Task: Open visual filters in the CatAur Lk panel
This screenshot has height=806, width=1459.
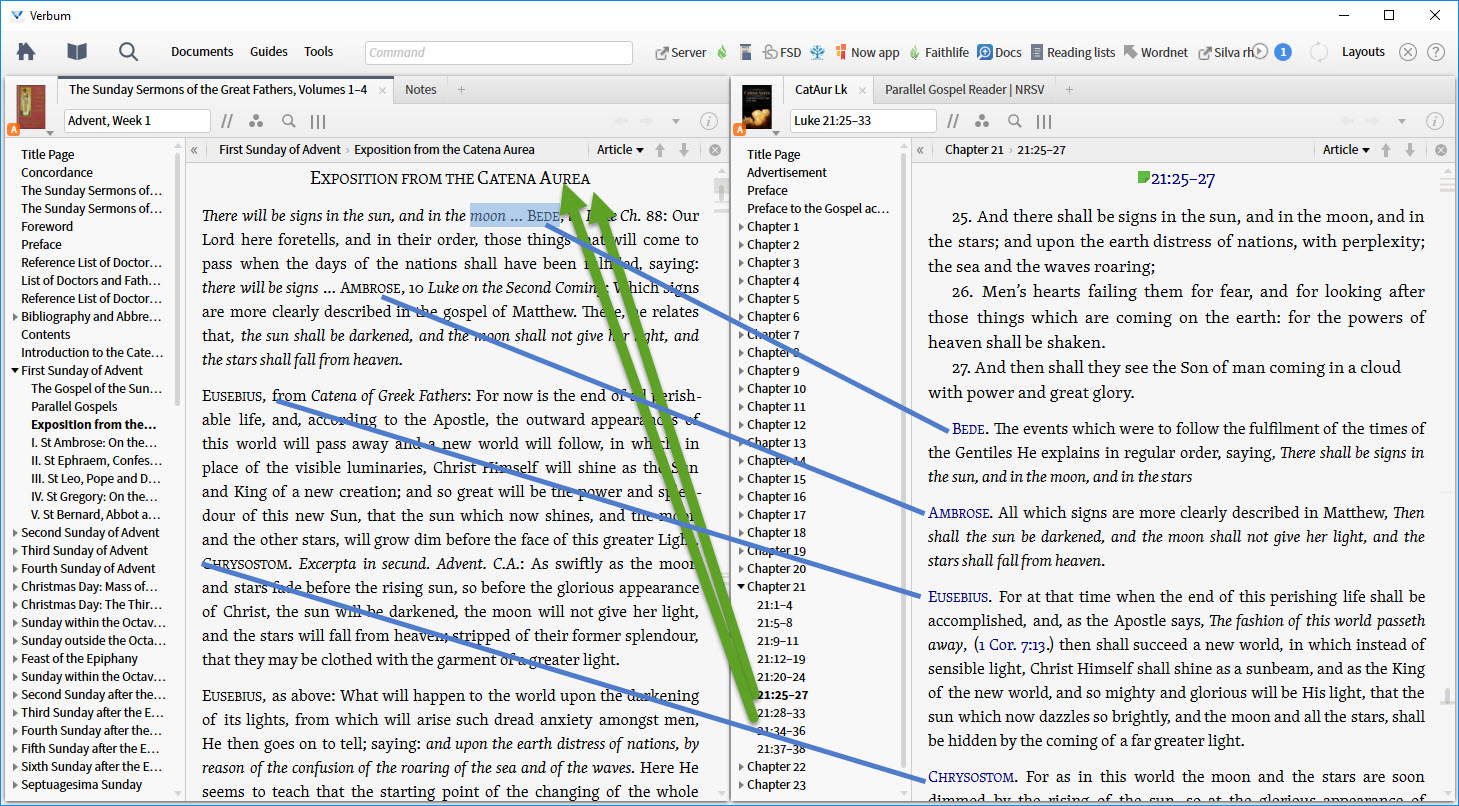Action: click(982, 121)
